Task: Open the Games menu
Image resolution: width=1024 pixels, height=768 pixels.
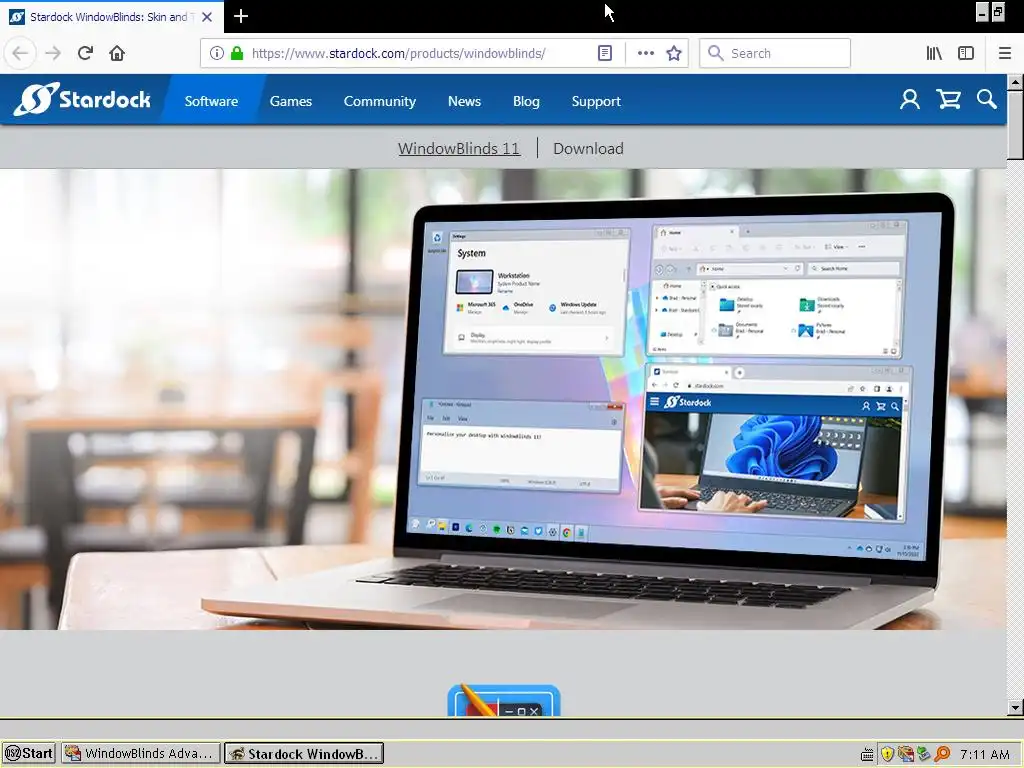Action: (x=291, y=101)
